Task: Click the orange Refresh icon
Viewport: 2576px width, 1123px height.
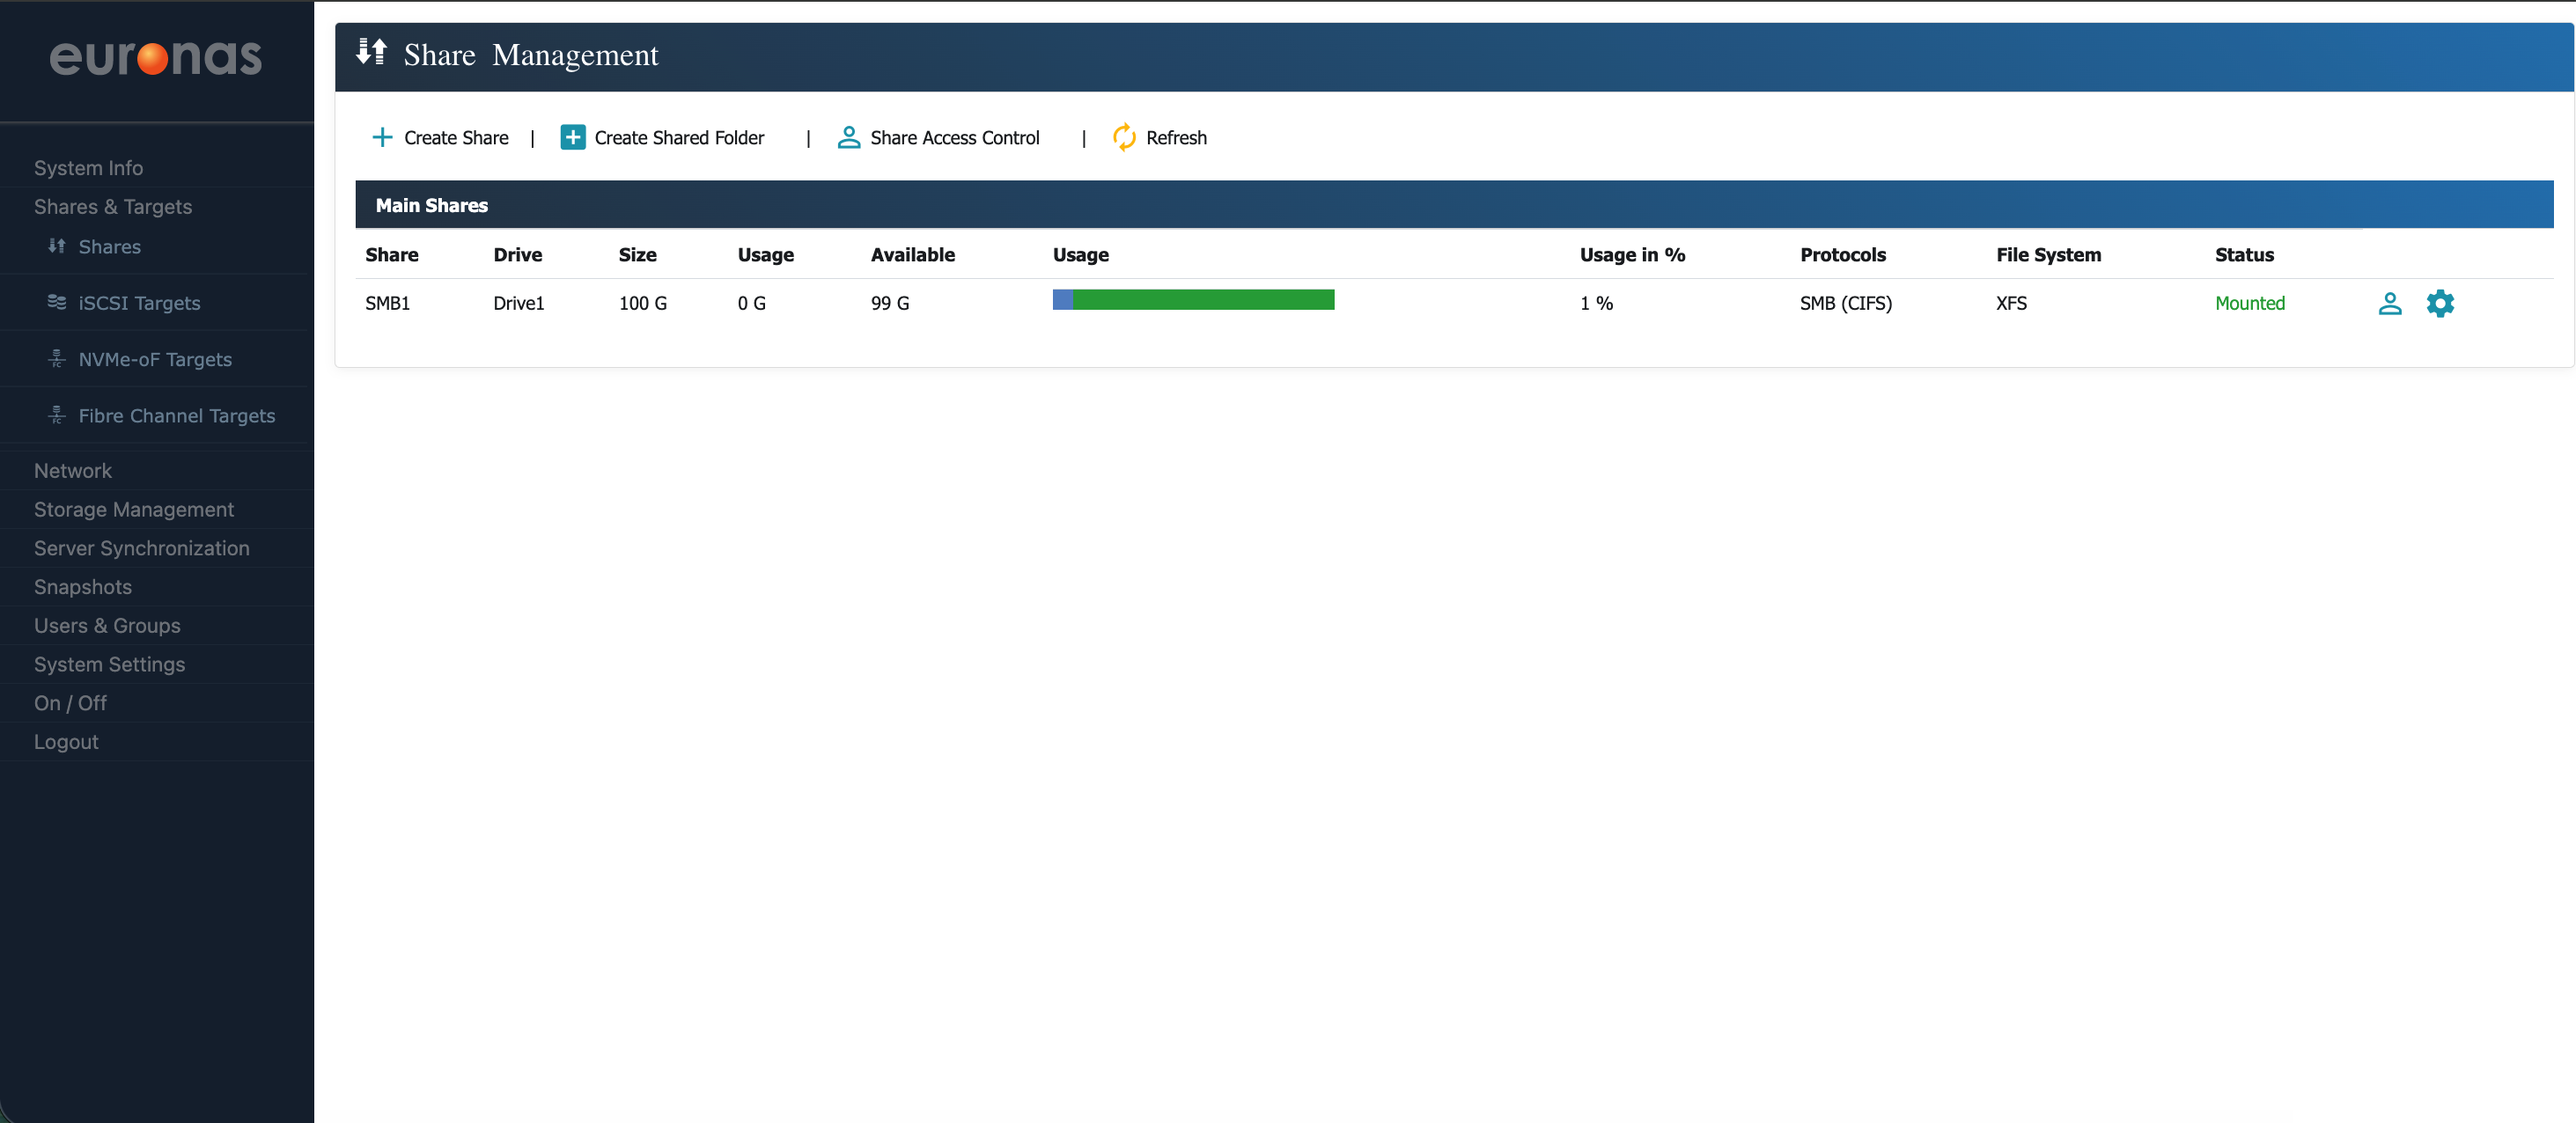Action: 1124,137
